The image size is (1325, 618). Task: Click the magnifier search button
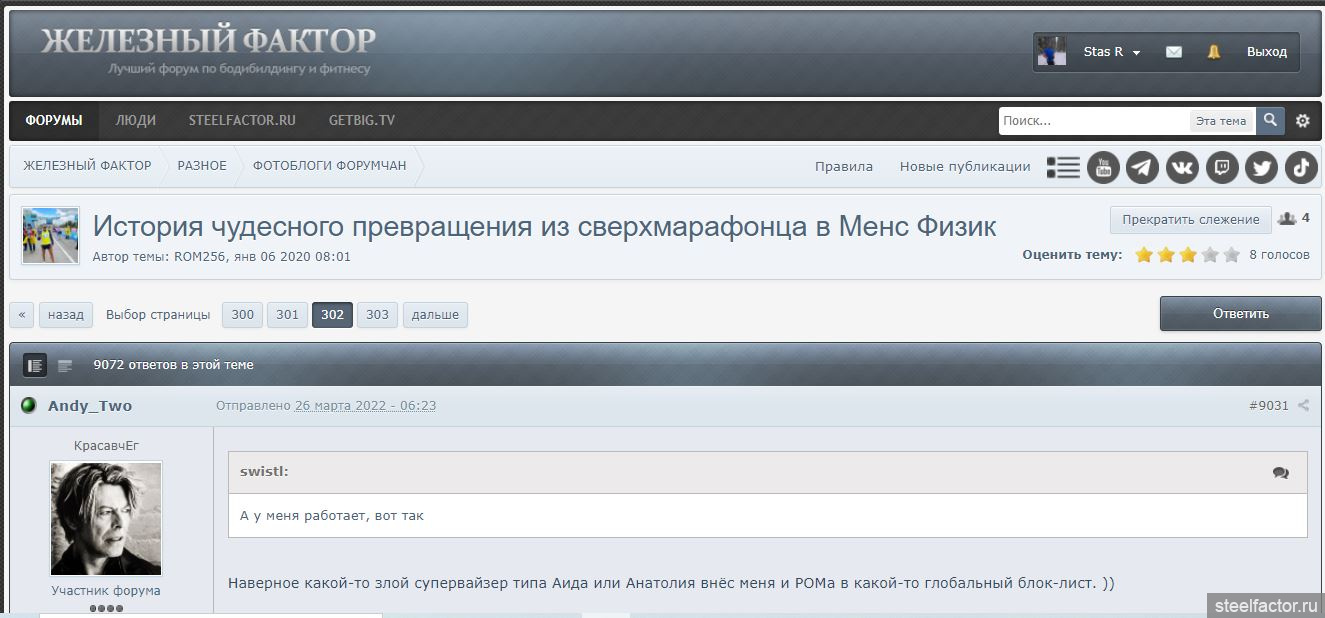[x=1270, y=120]
